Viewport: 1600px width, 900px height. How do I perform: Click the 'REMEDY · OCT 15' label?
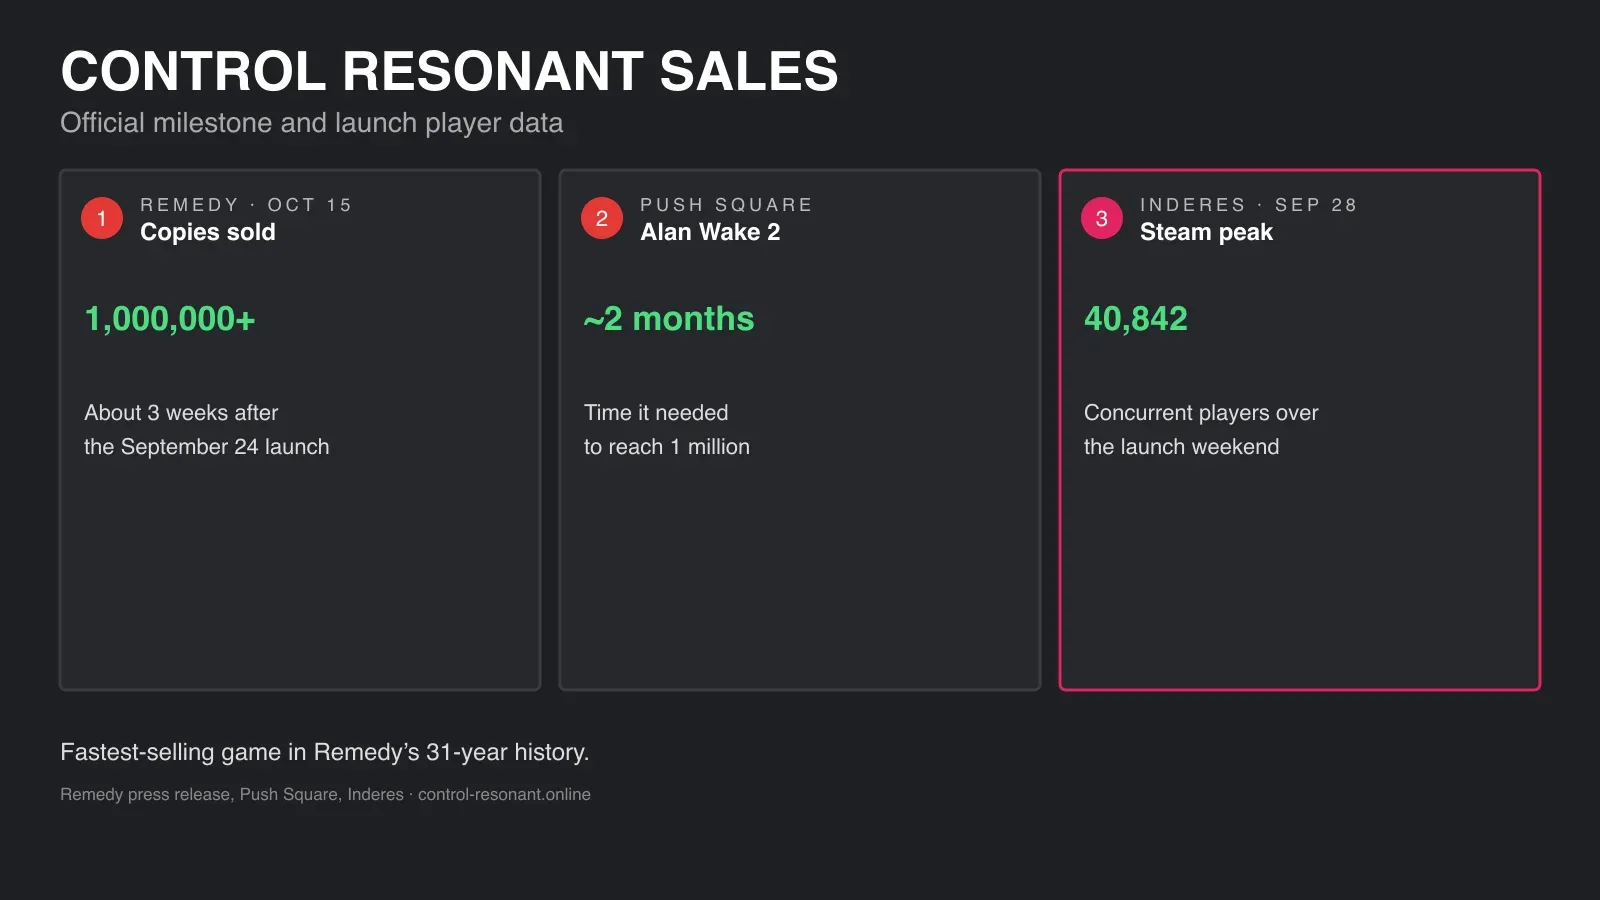246,205
